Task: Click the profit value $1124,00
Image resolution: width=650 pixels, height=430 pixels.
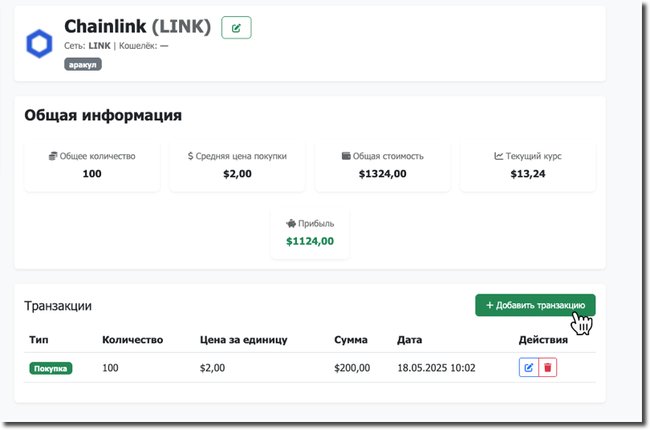Action: click(310, 241)
